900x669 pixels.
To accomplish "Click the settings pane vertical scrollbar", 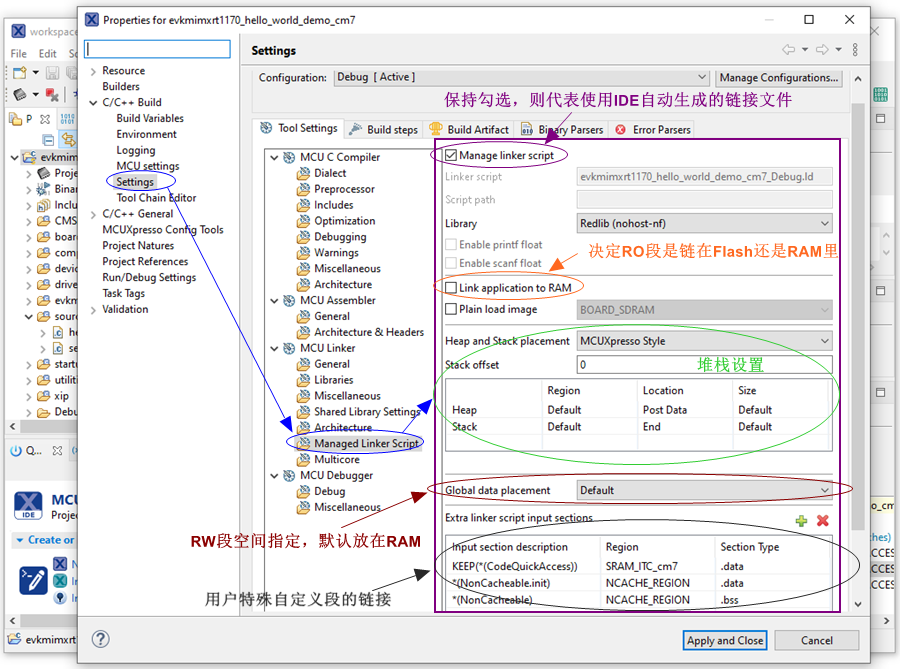I will click(858, 316).
